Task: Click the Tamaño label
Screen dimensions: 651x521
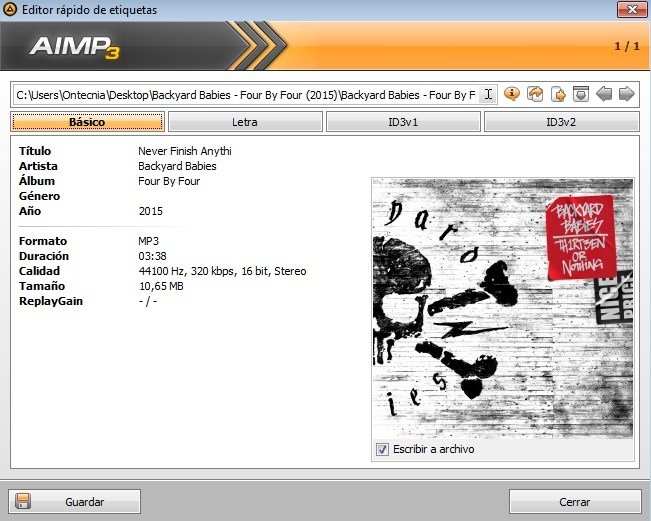Action: pos(42,286)
